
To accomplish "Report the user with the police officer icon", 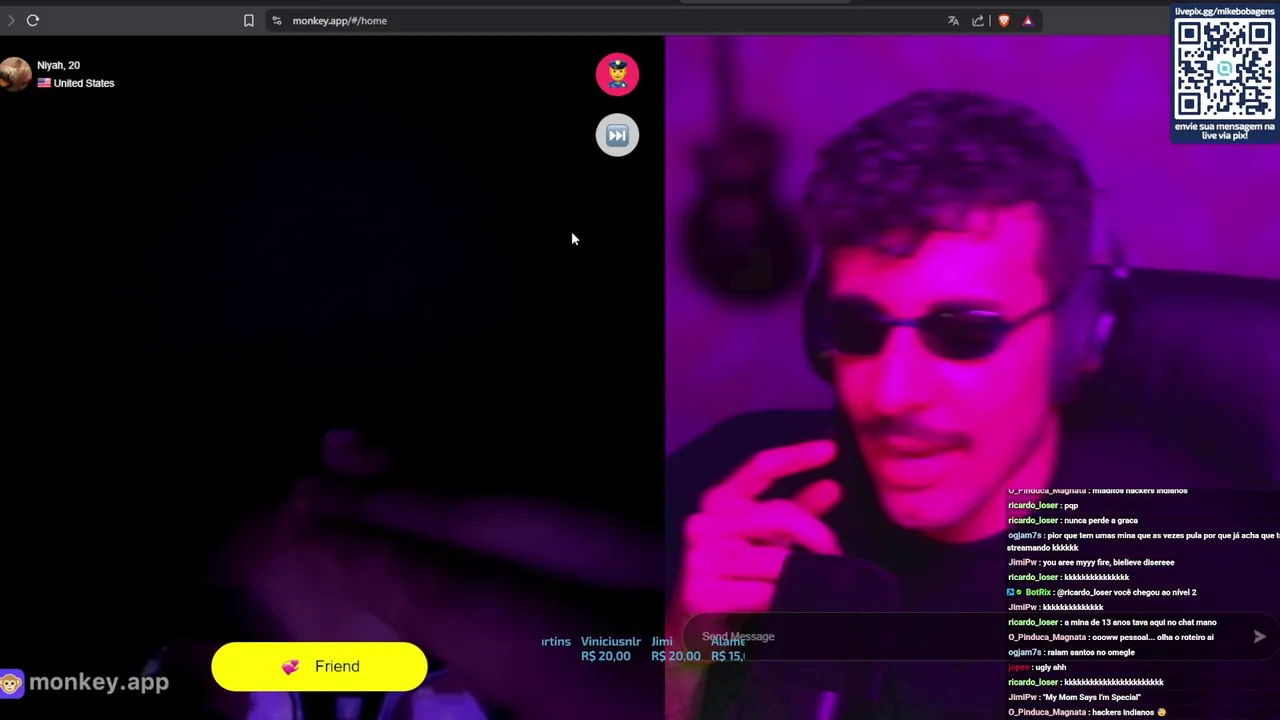I will pos(617,74).
